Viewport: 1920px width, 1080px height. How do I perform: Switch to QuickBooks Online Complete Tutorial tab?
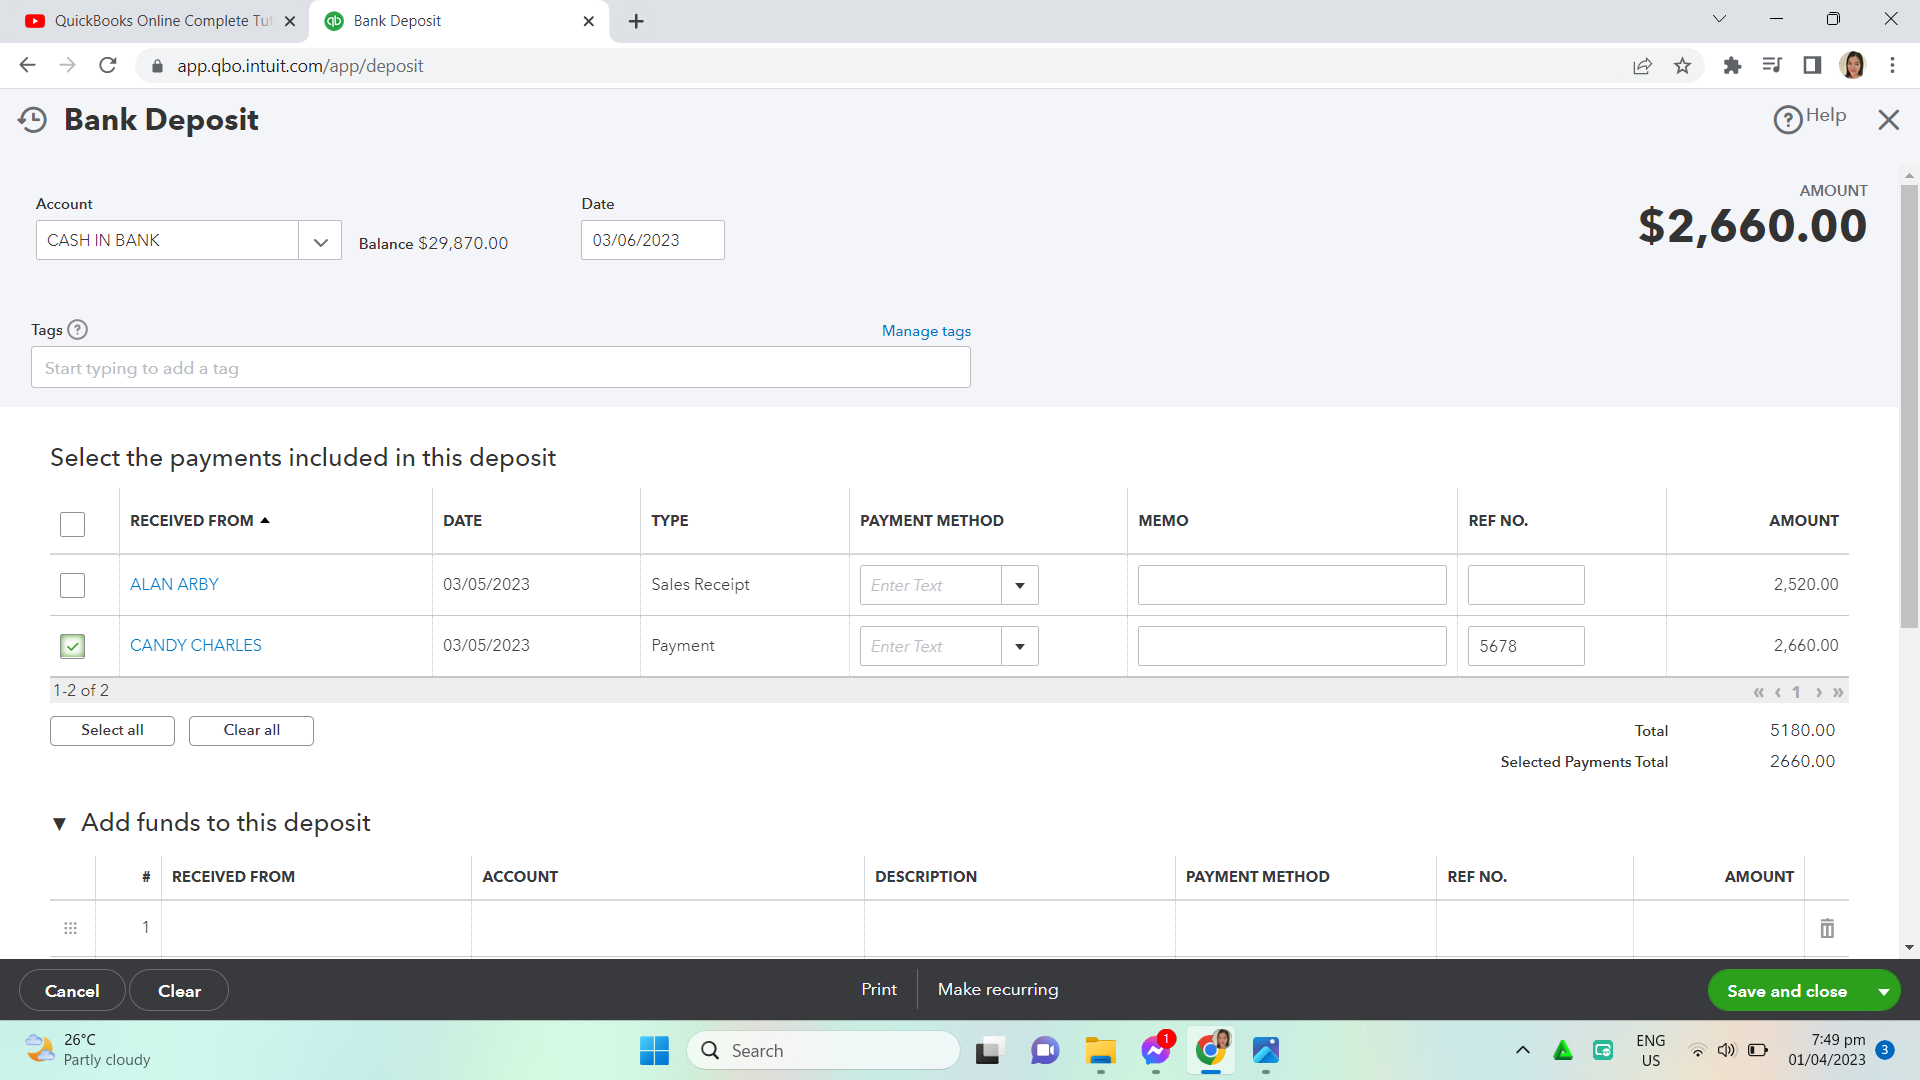(x=160, y=21)
